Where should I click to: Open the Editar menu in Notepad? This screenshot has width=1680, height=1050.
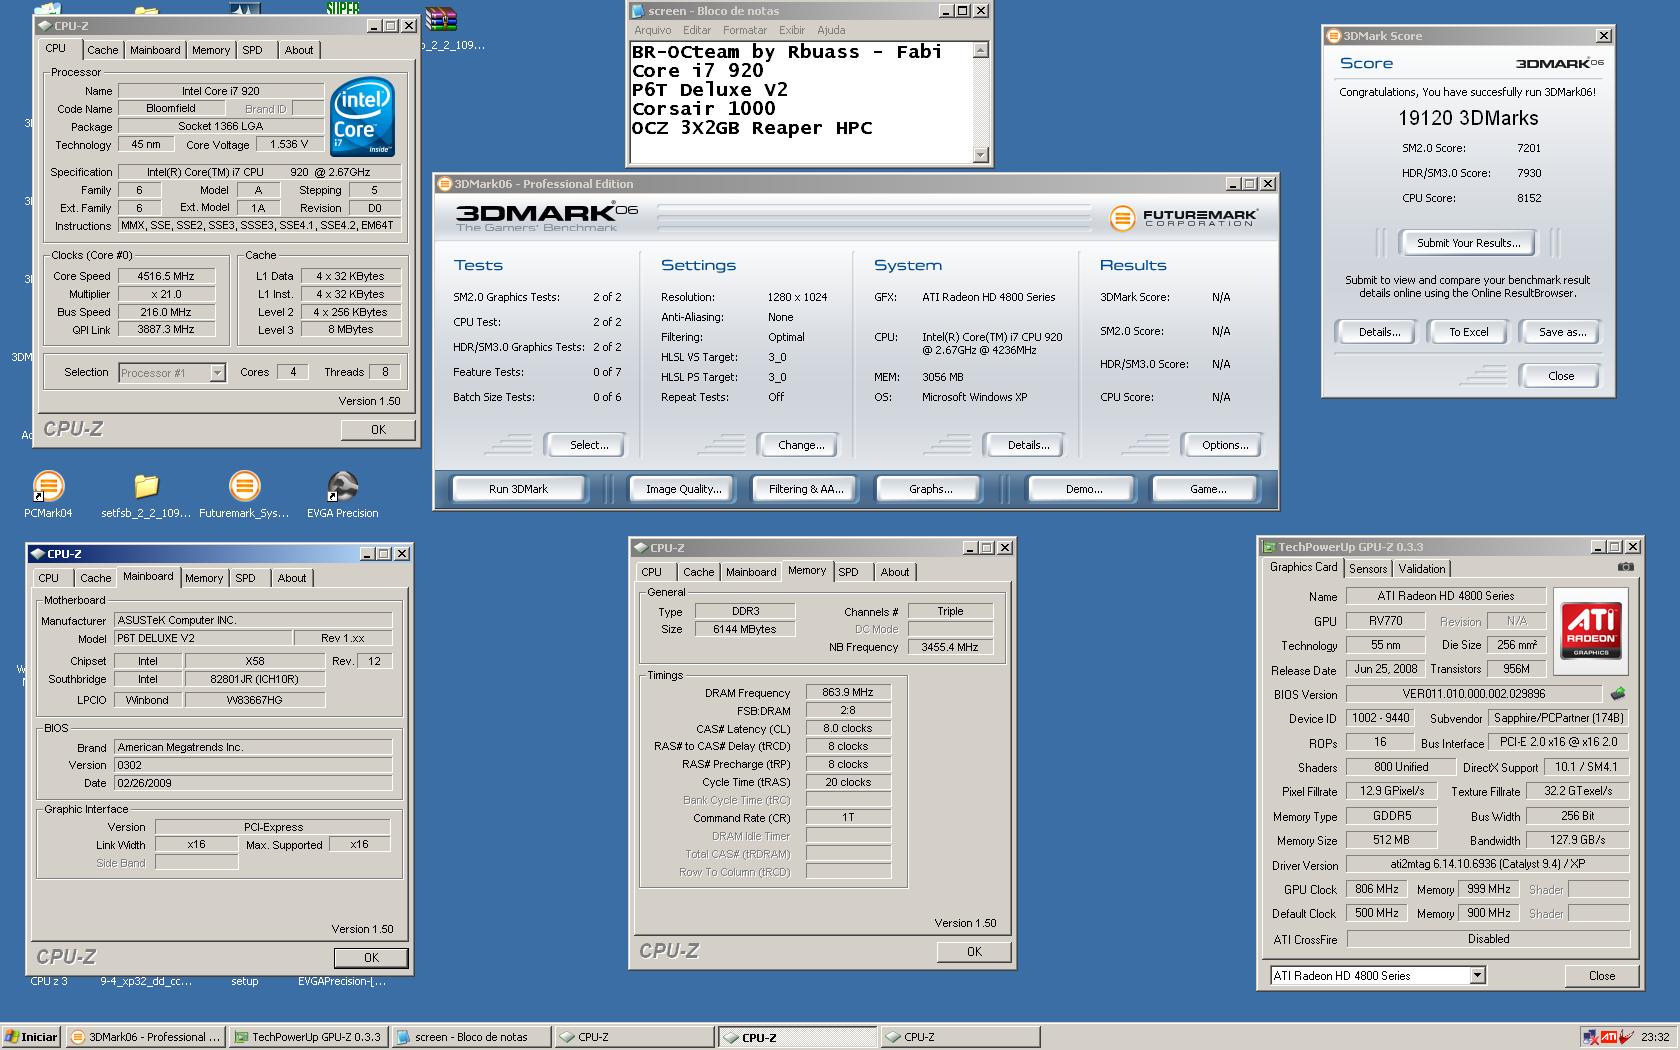click(697, 30)
